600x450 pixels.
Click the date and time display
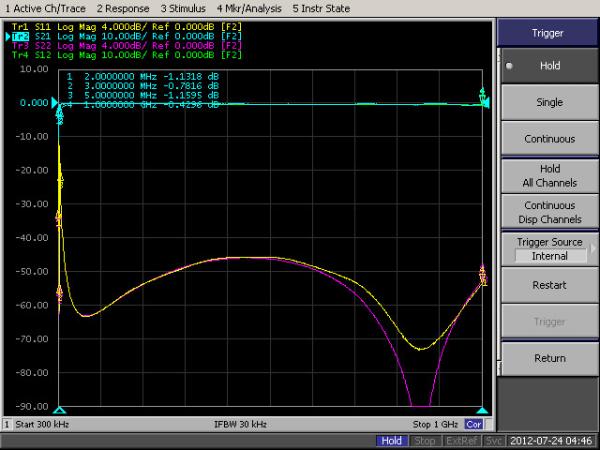(552, 441)
